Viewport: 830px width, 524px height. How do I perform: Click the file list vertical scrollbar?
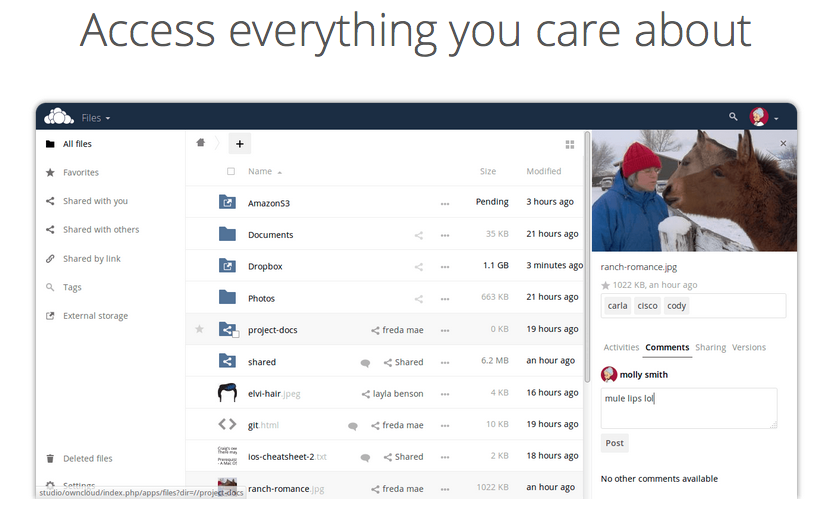click(x=587, y=257)
